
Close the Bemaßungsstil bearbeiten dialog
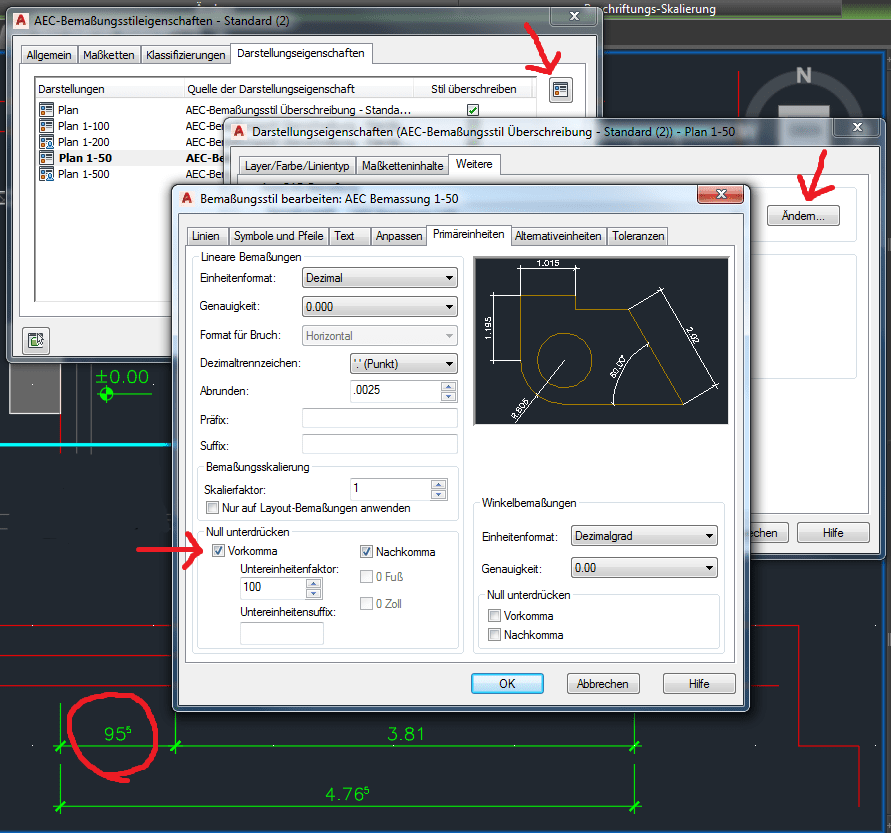720,194
